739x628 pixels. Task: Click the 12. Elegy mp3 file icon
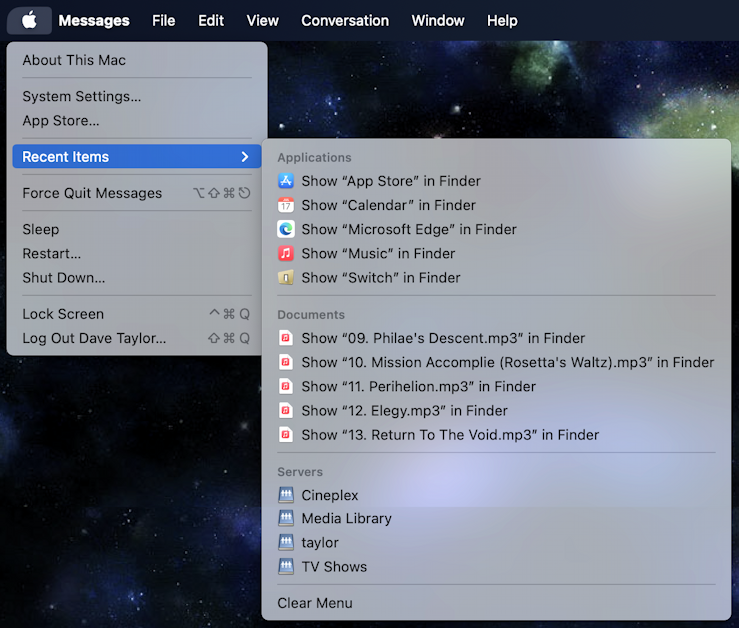(286, 410)
